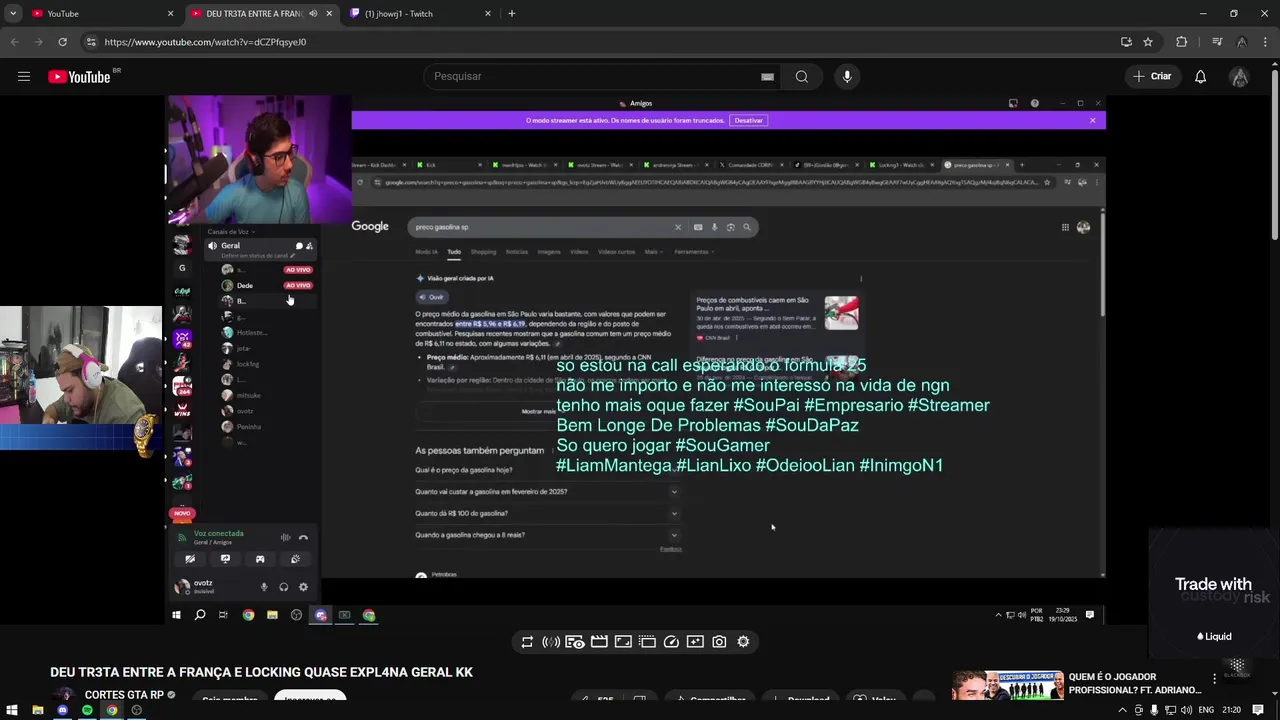Share your screen in Discord voice panel
This screenshot has height=720, width=1280.
pos(225,559)
